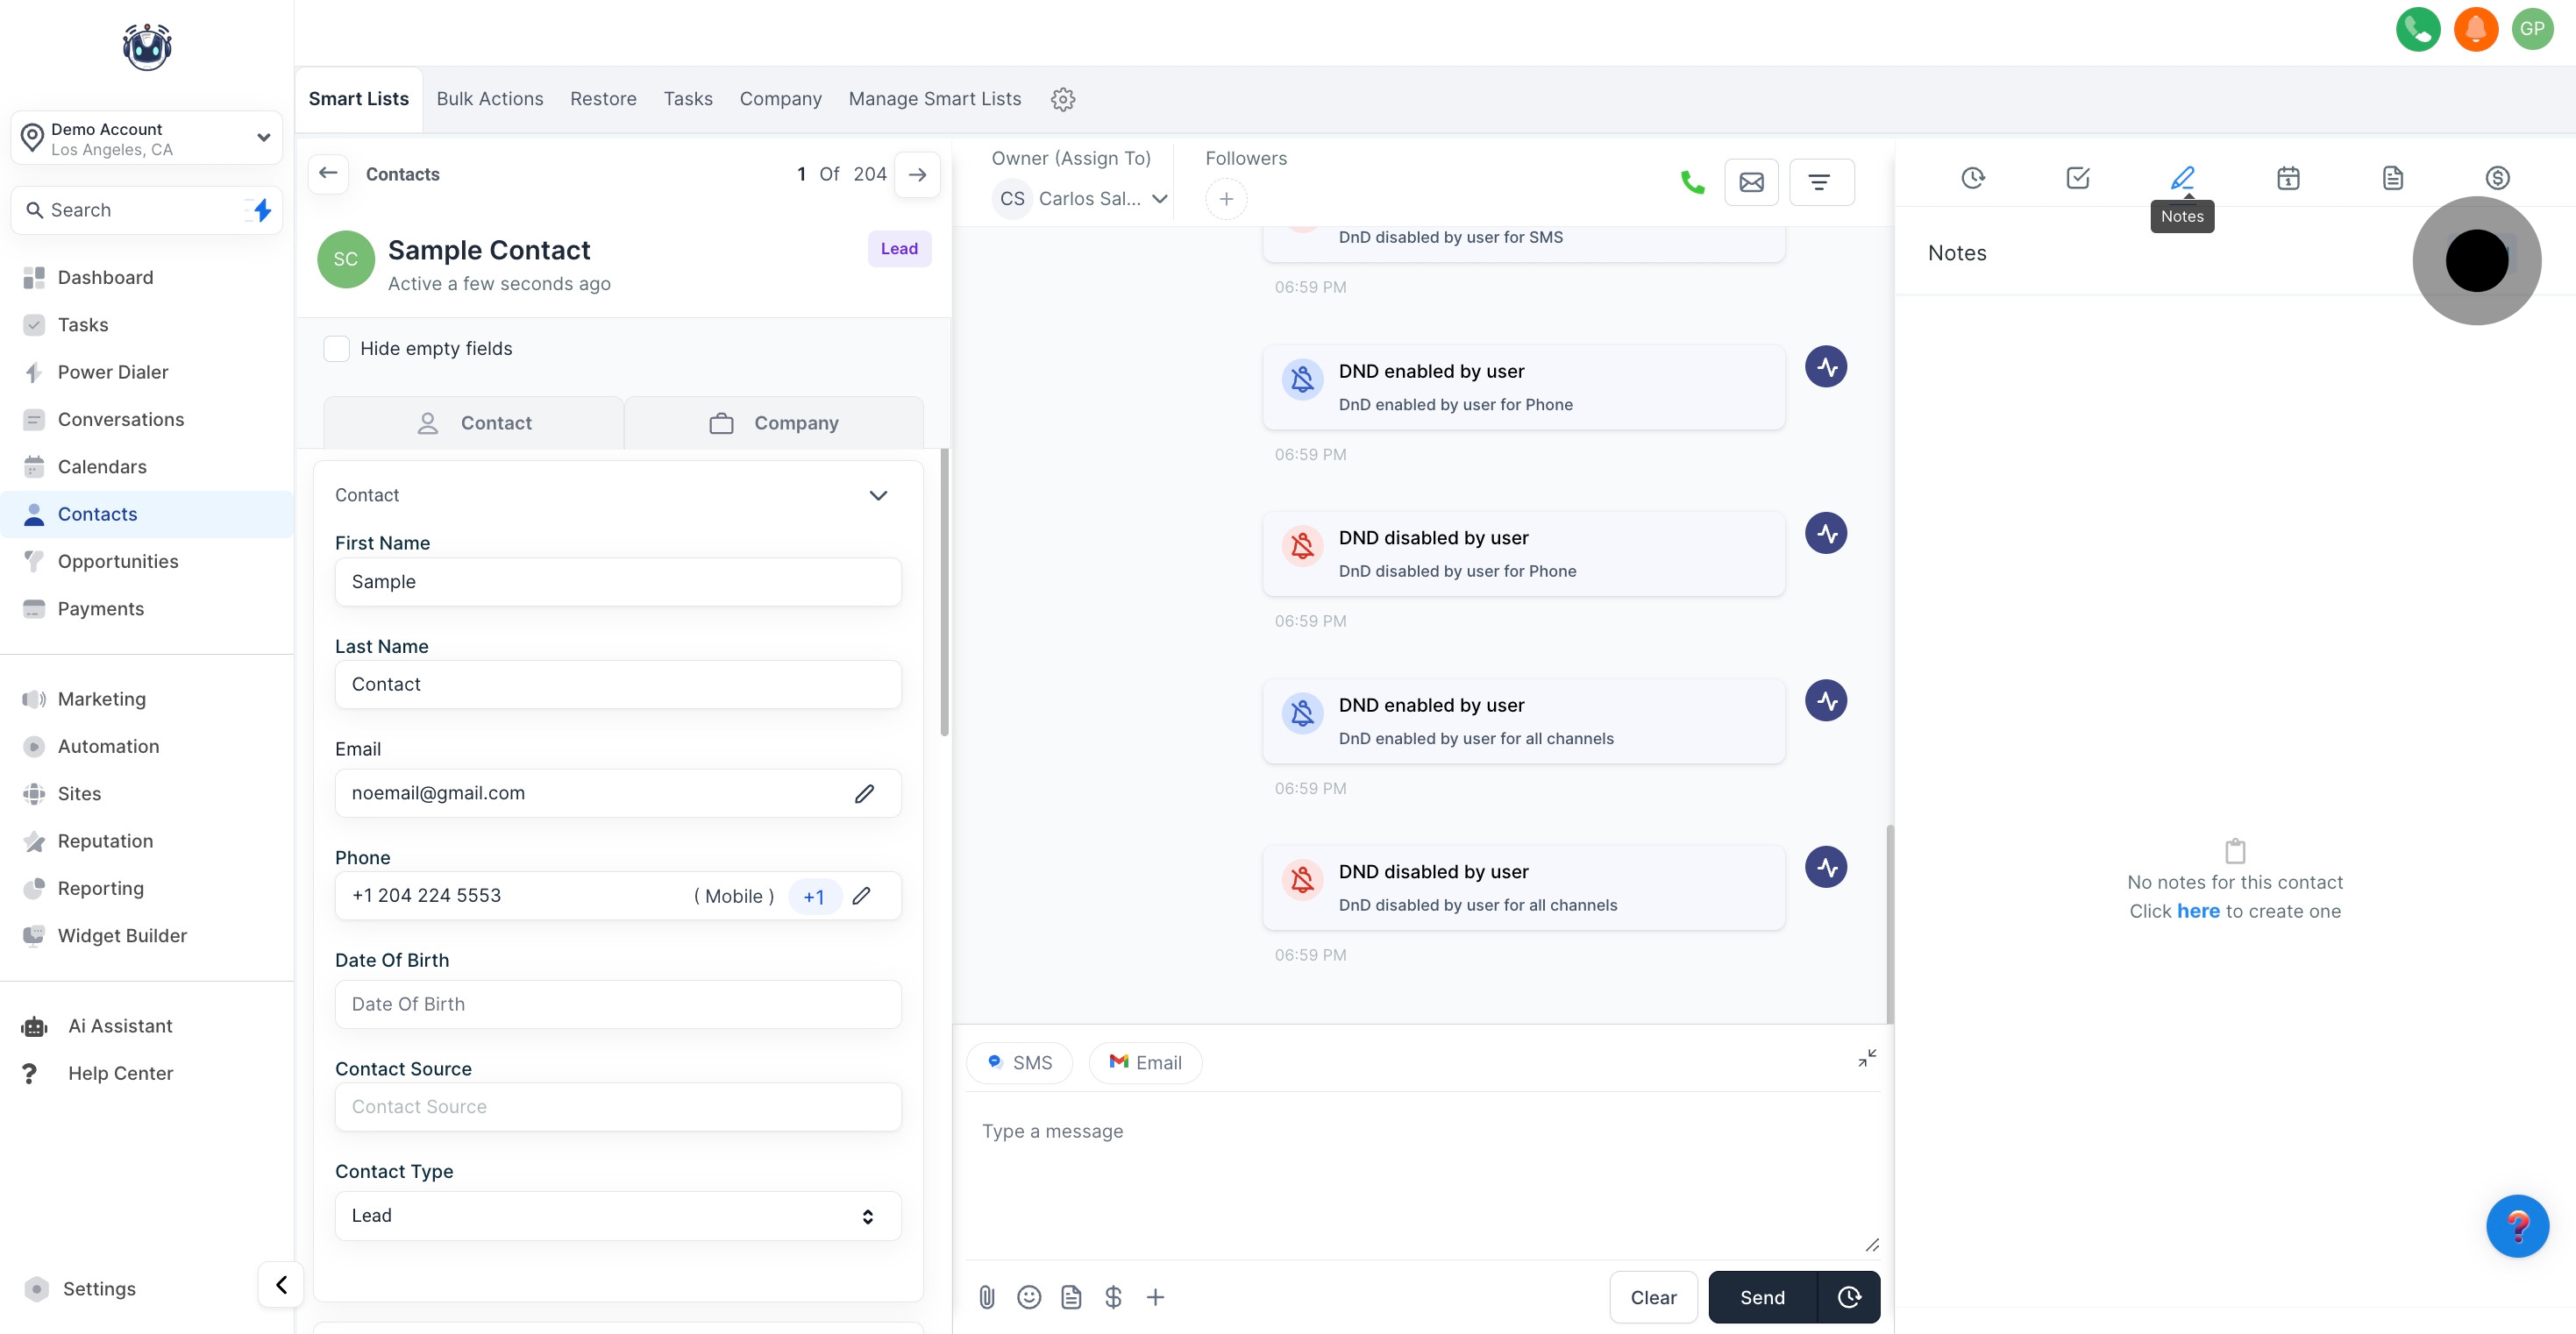Viewport: 2576px width, 1334px height.
Task: Open the email envelope icon in conversation header
Action: coord(1751,182)
